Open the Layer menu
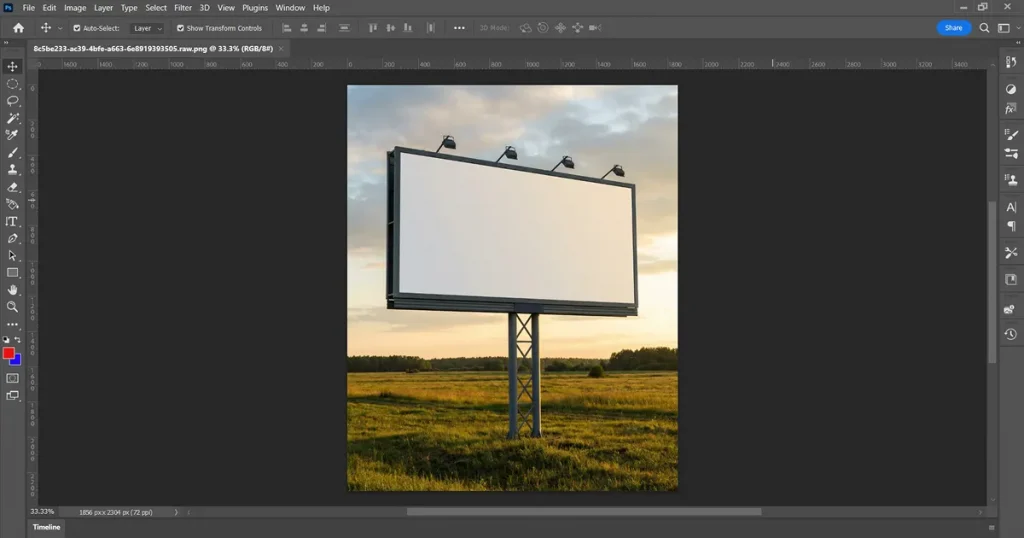 (103, 8)
